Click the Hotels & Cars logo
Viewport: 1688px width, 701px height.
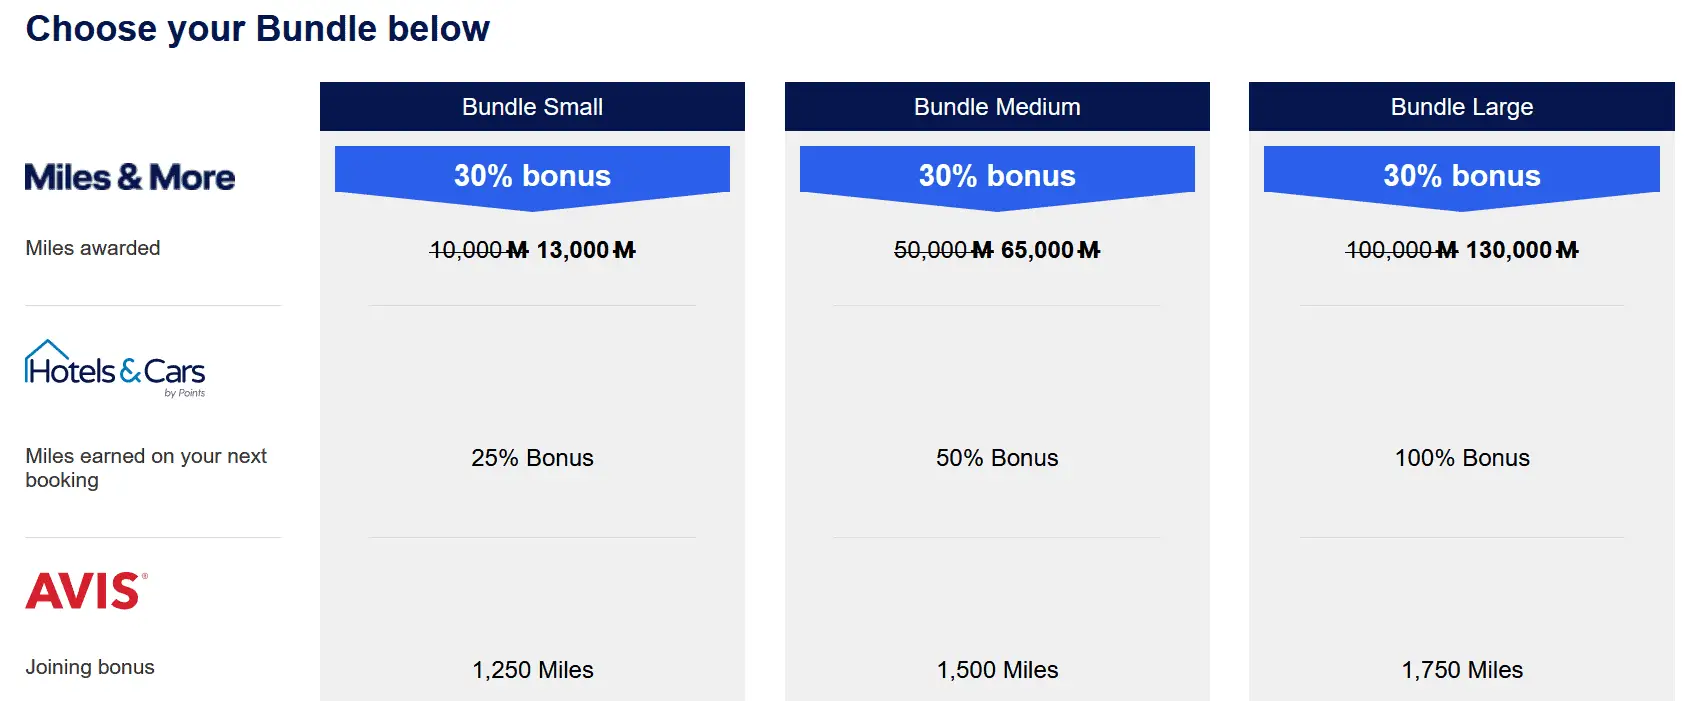[115, 369]
